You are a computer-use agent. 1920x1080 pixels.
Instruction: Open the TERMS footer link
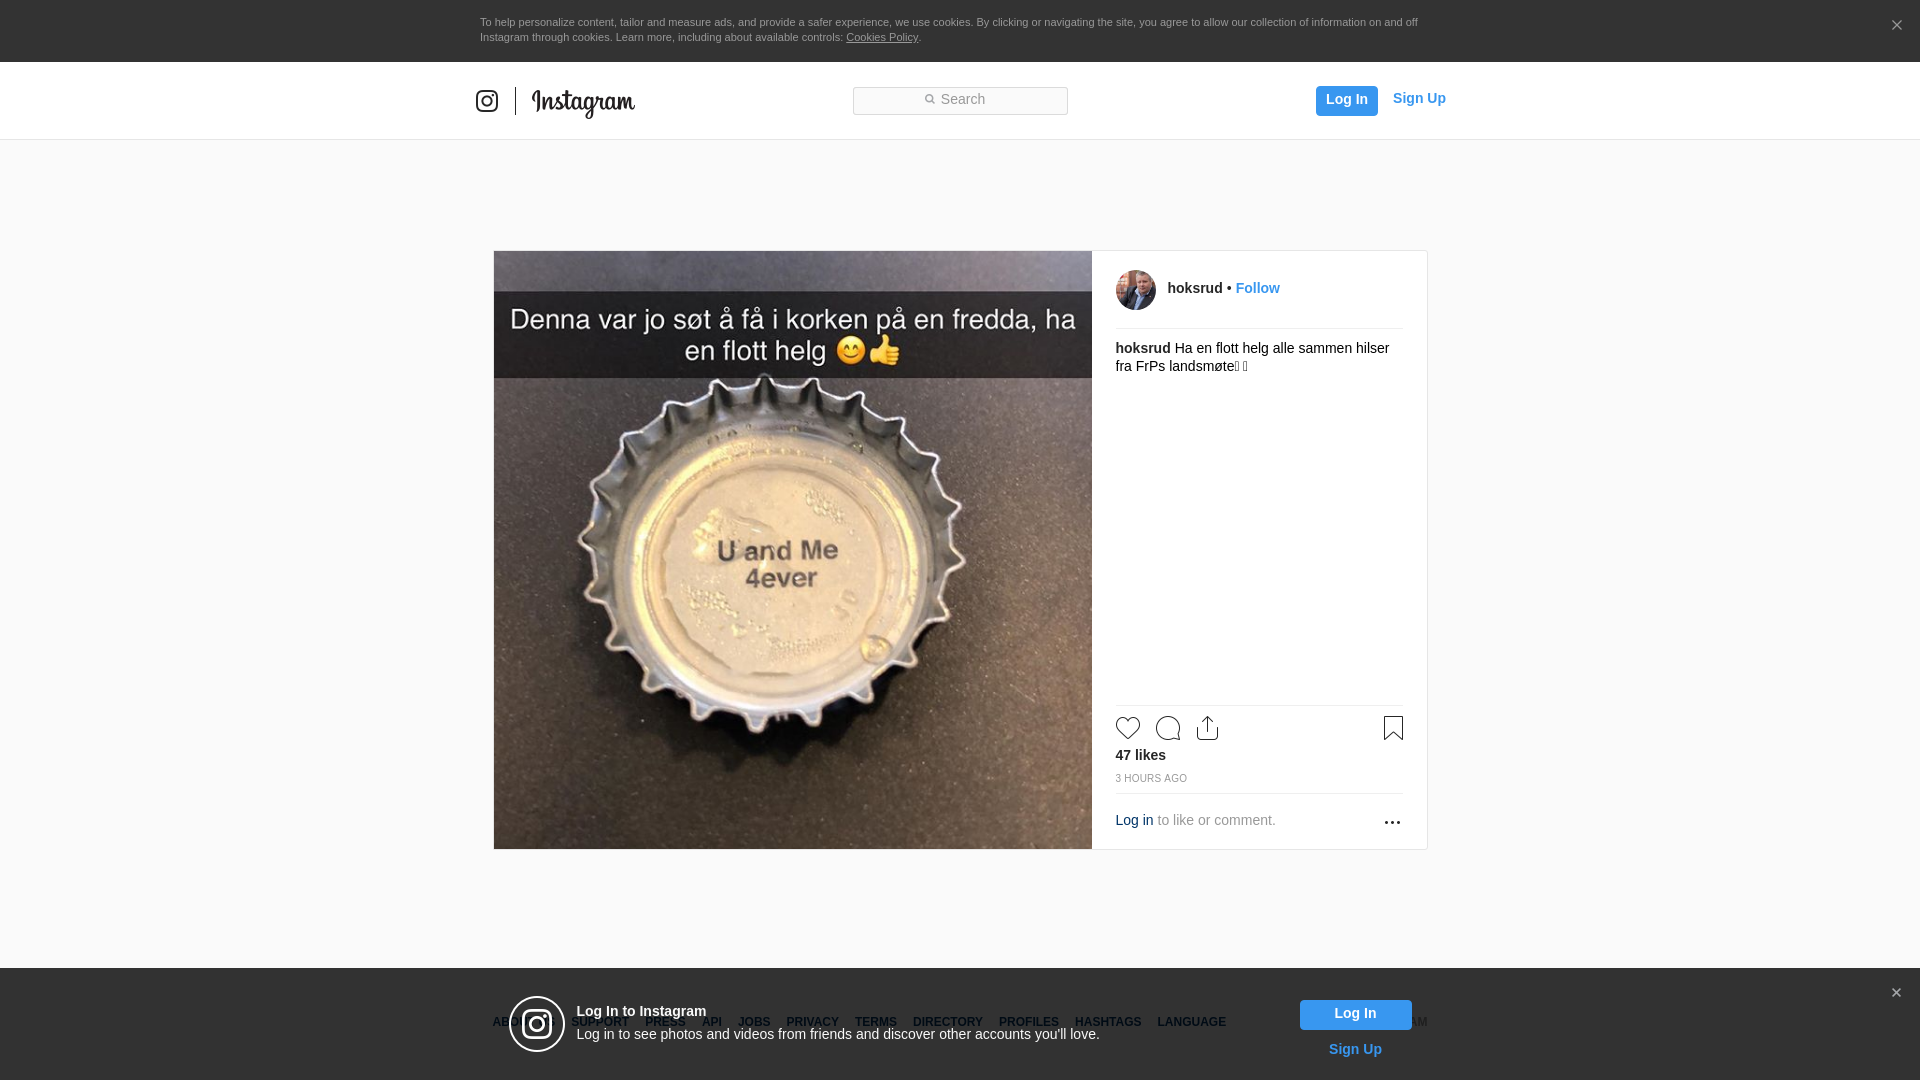click(x=876, y=1022)
